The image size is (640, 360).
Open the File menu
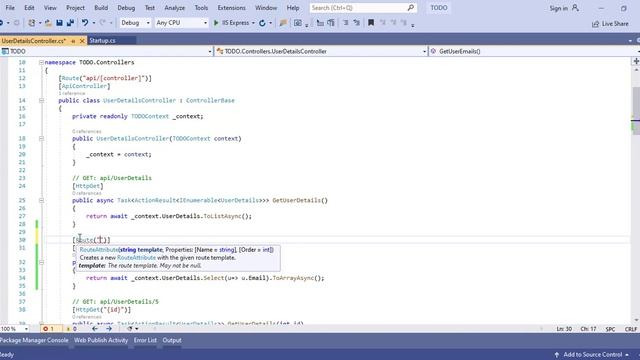10,8
